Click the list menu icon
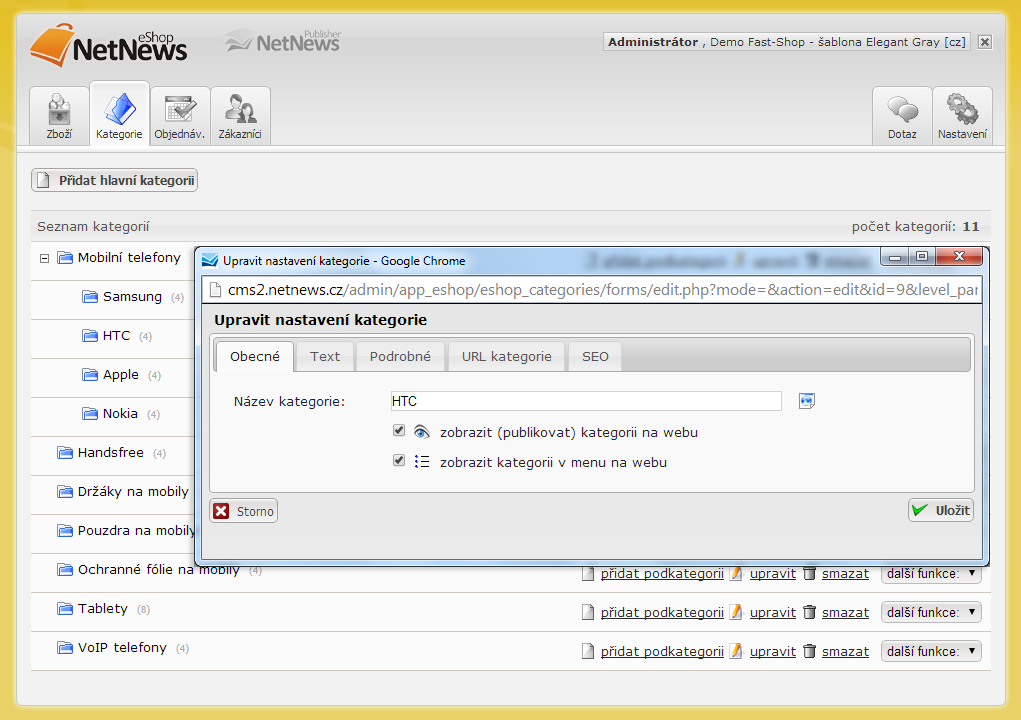 (422, 462)
